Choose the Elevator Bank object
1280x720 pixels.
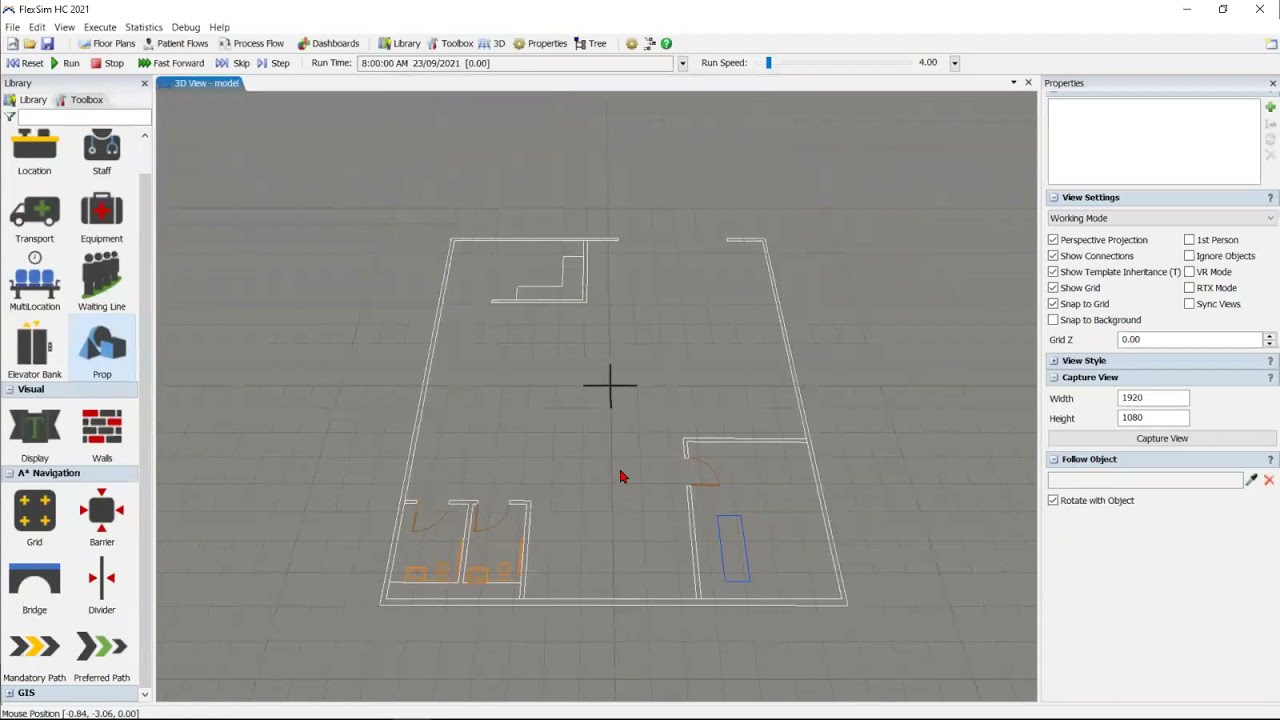[x=34, y=350]
